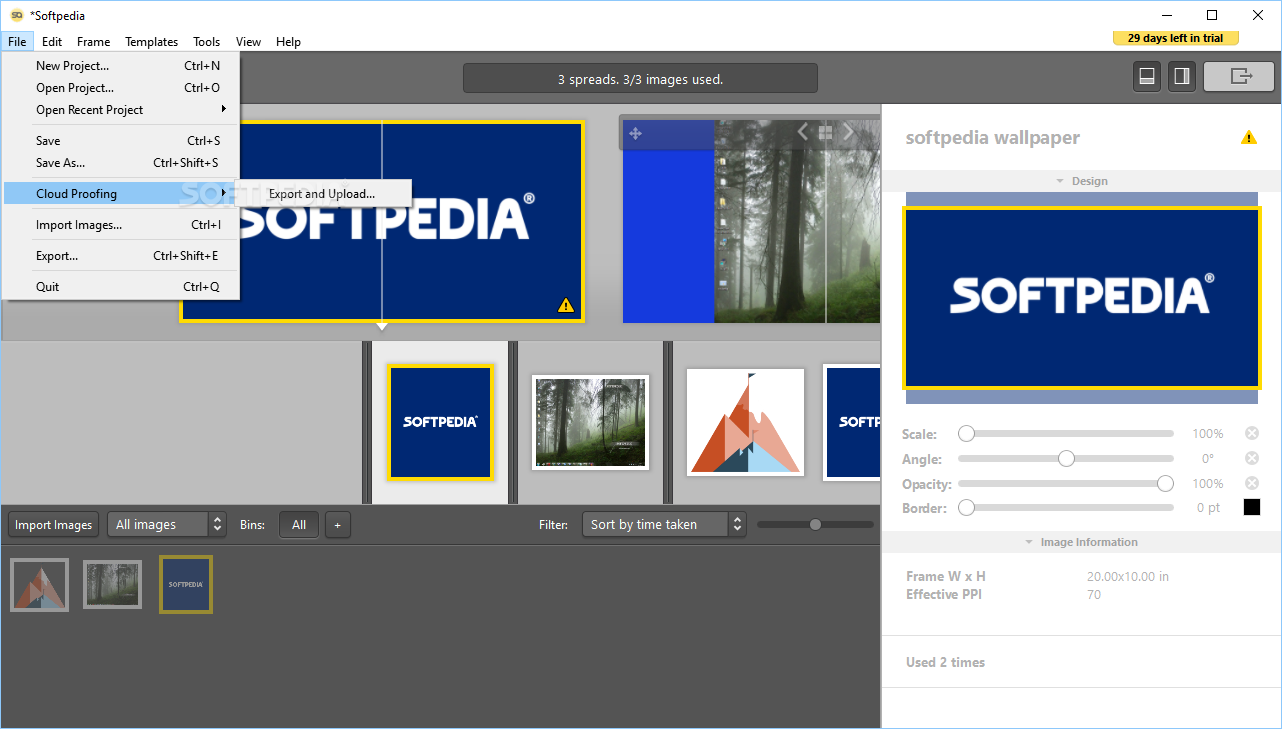Select the orange mountain spread thumbnail
The width and height of the screenshot is (1282, 729).
(745, 422)
